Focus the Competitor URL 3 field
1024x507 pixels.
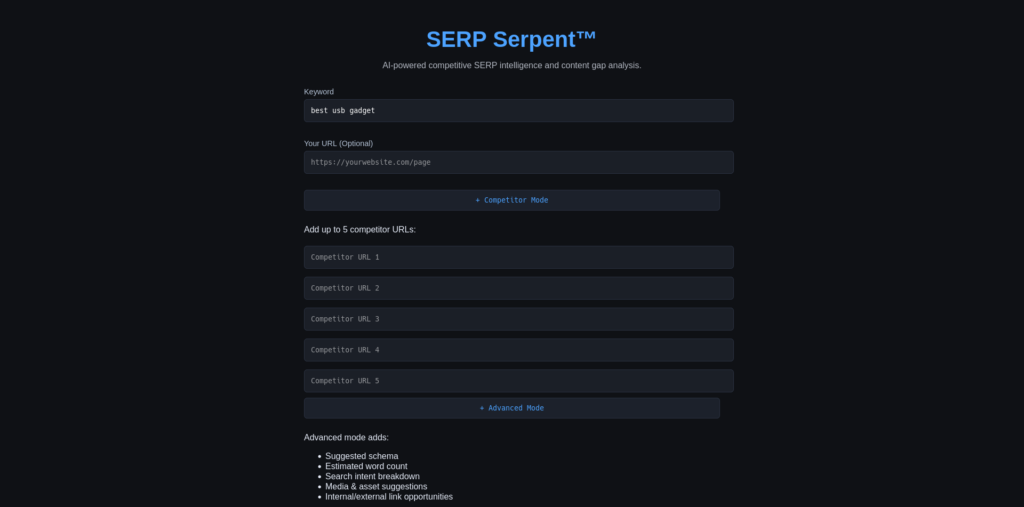pos(518,319)
